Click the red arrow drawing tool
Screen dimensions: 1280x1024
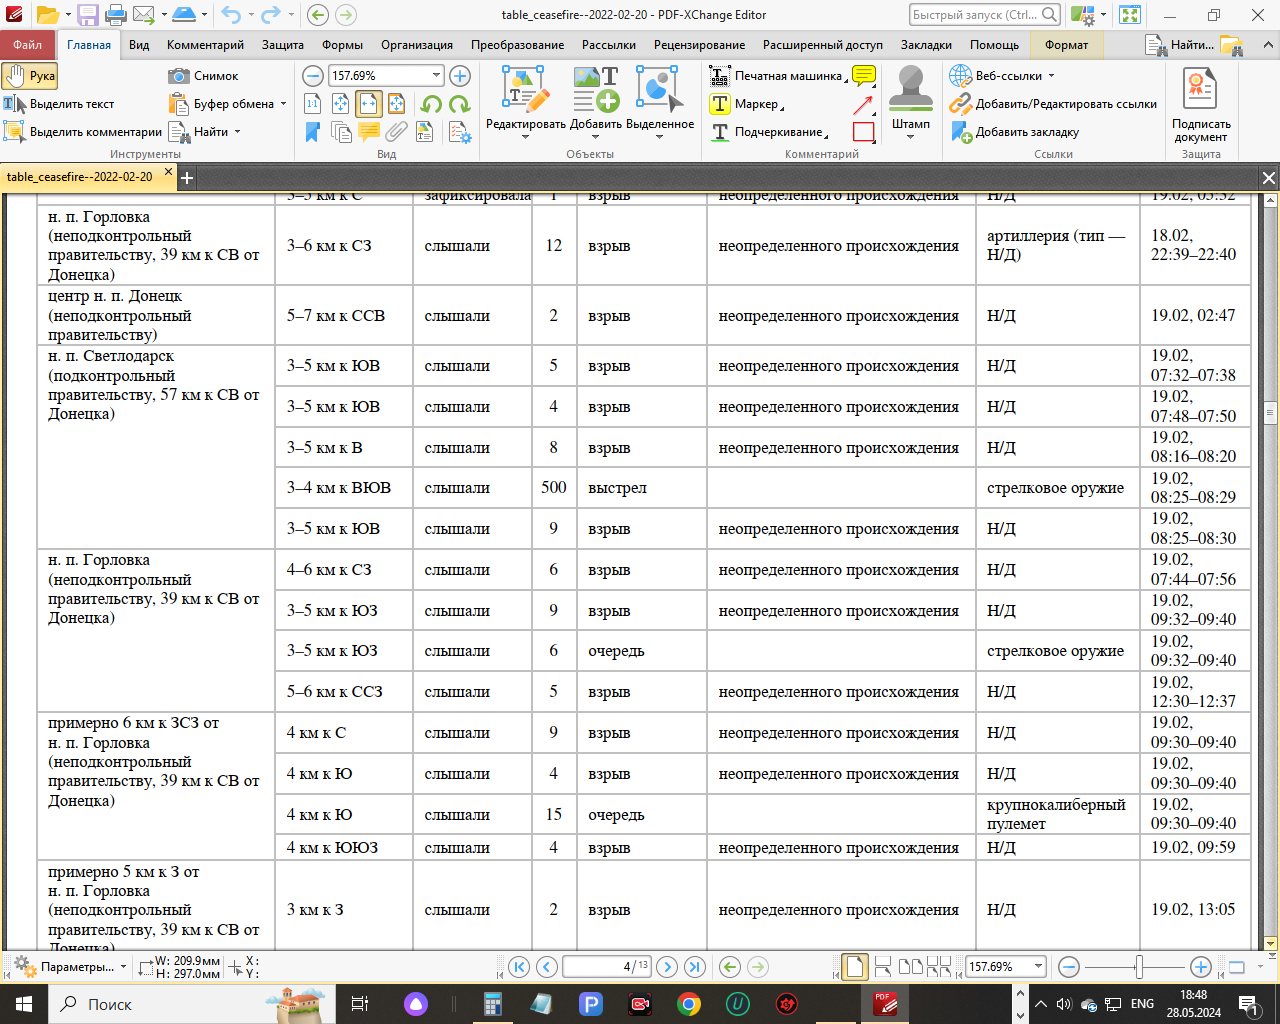coord(864,104)
